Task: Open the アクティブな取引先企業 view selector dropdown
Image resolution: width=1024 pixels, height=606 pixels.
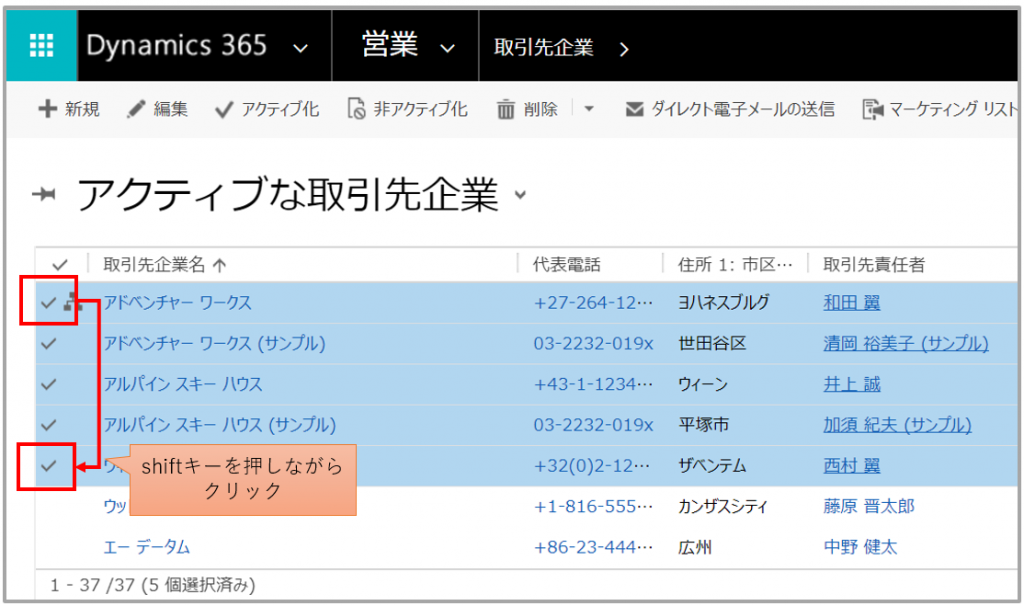Action: [x=519, y=195]
